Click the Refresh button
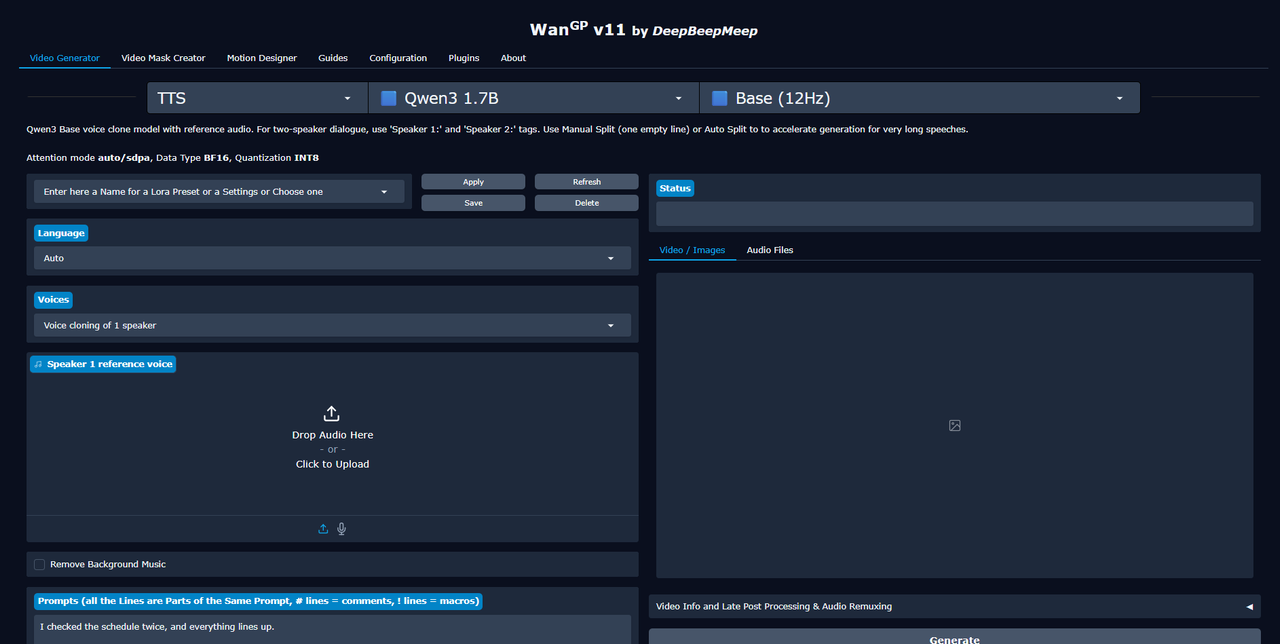 click(x=587, y=182)
